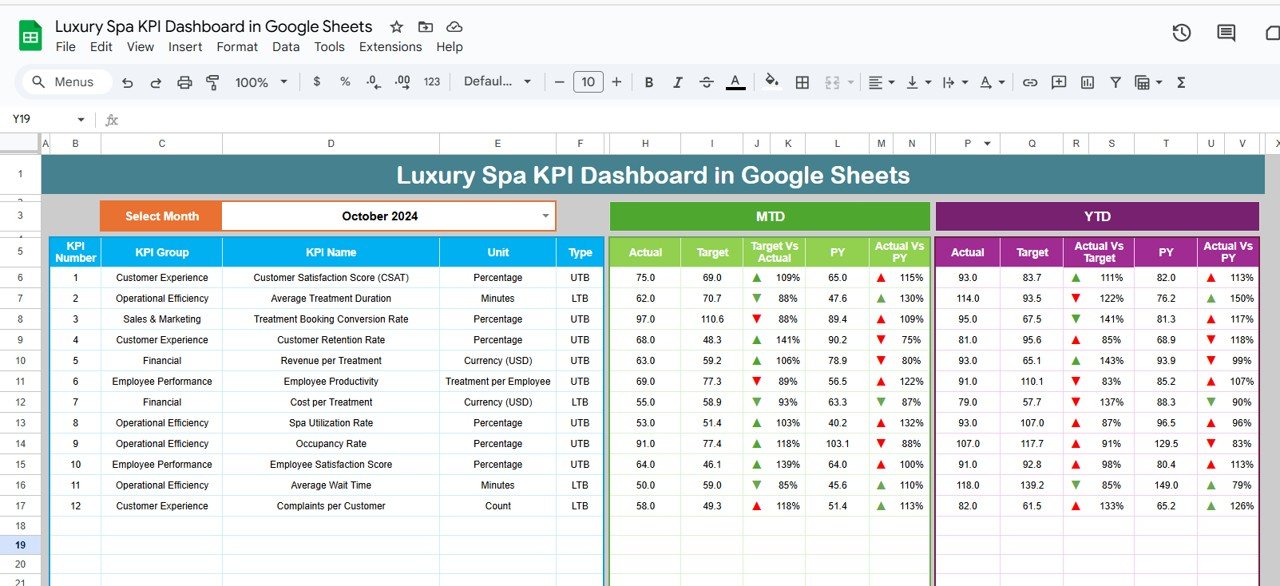Open the borders tool
The height and width of the screenshot is (586, 1280).
[802, 82]
